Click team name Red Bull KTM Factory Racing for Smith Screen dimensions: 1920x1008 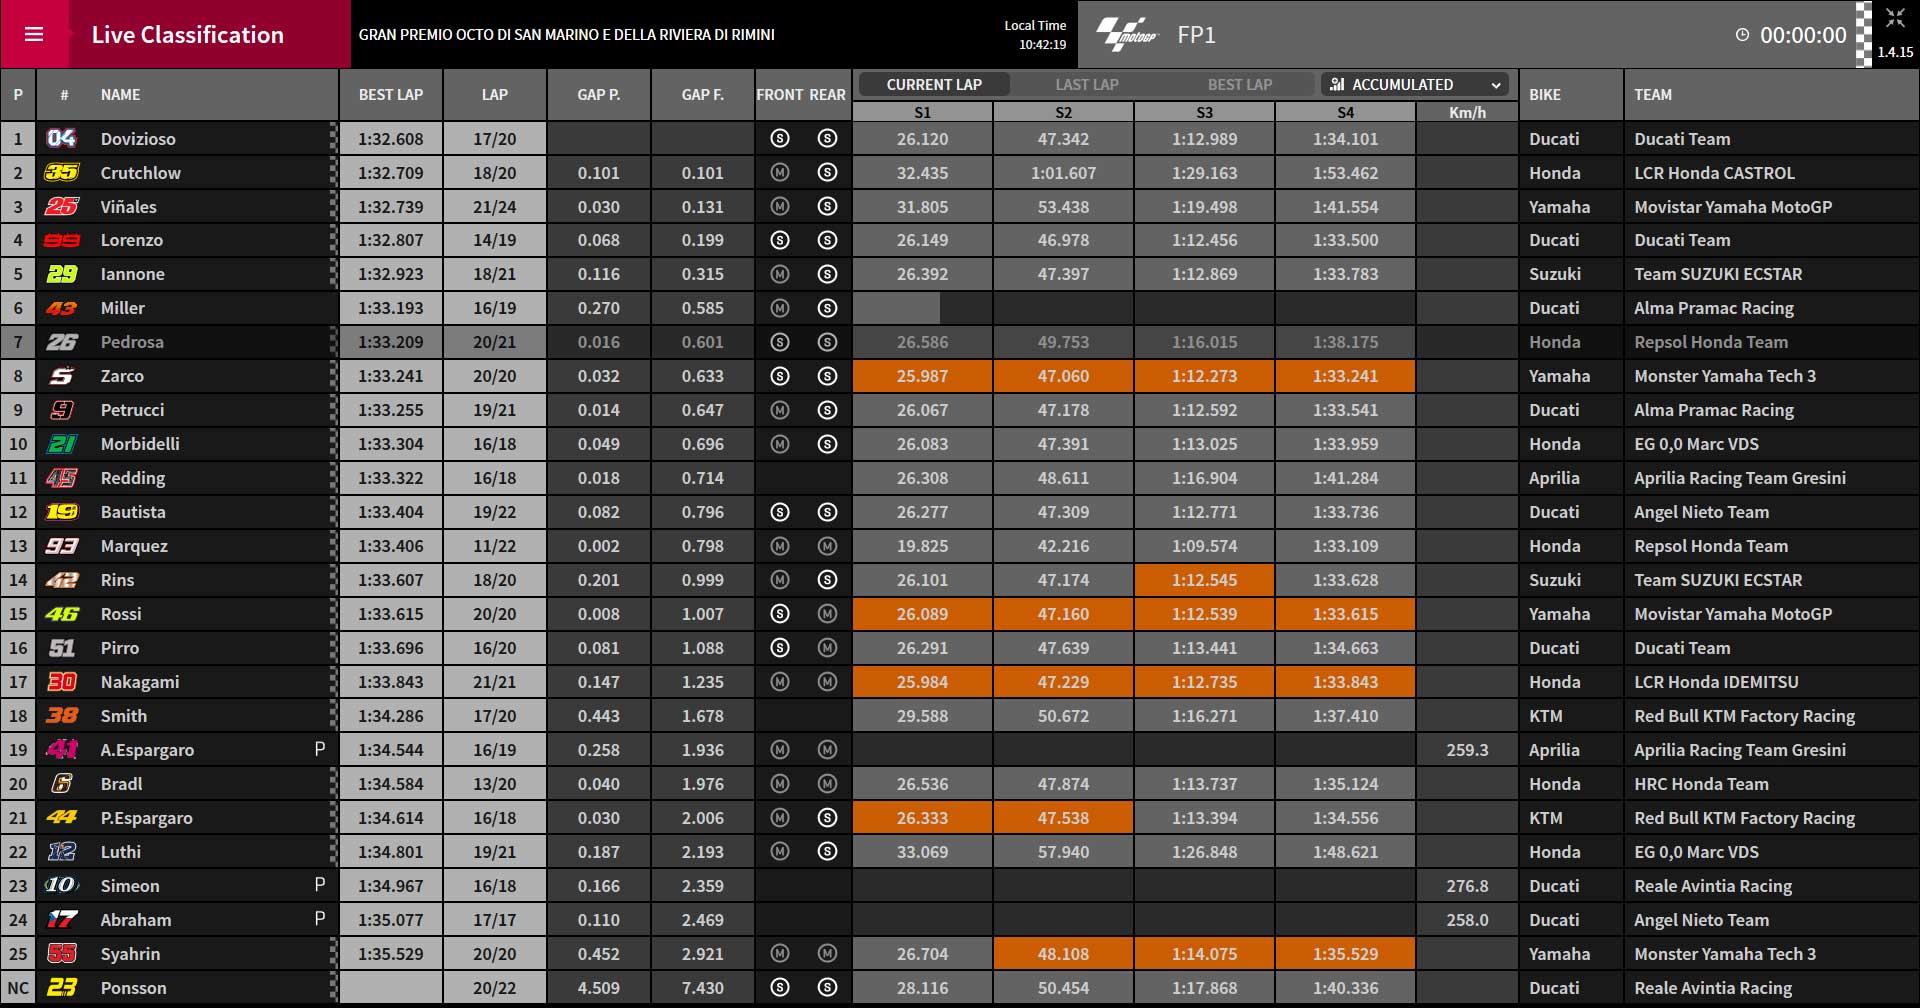(x=1744, y=716)
